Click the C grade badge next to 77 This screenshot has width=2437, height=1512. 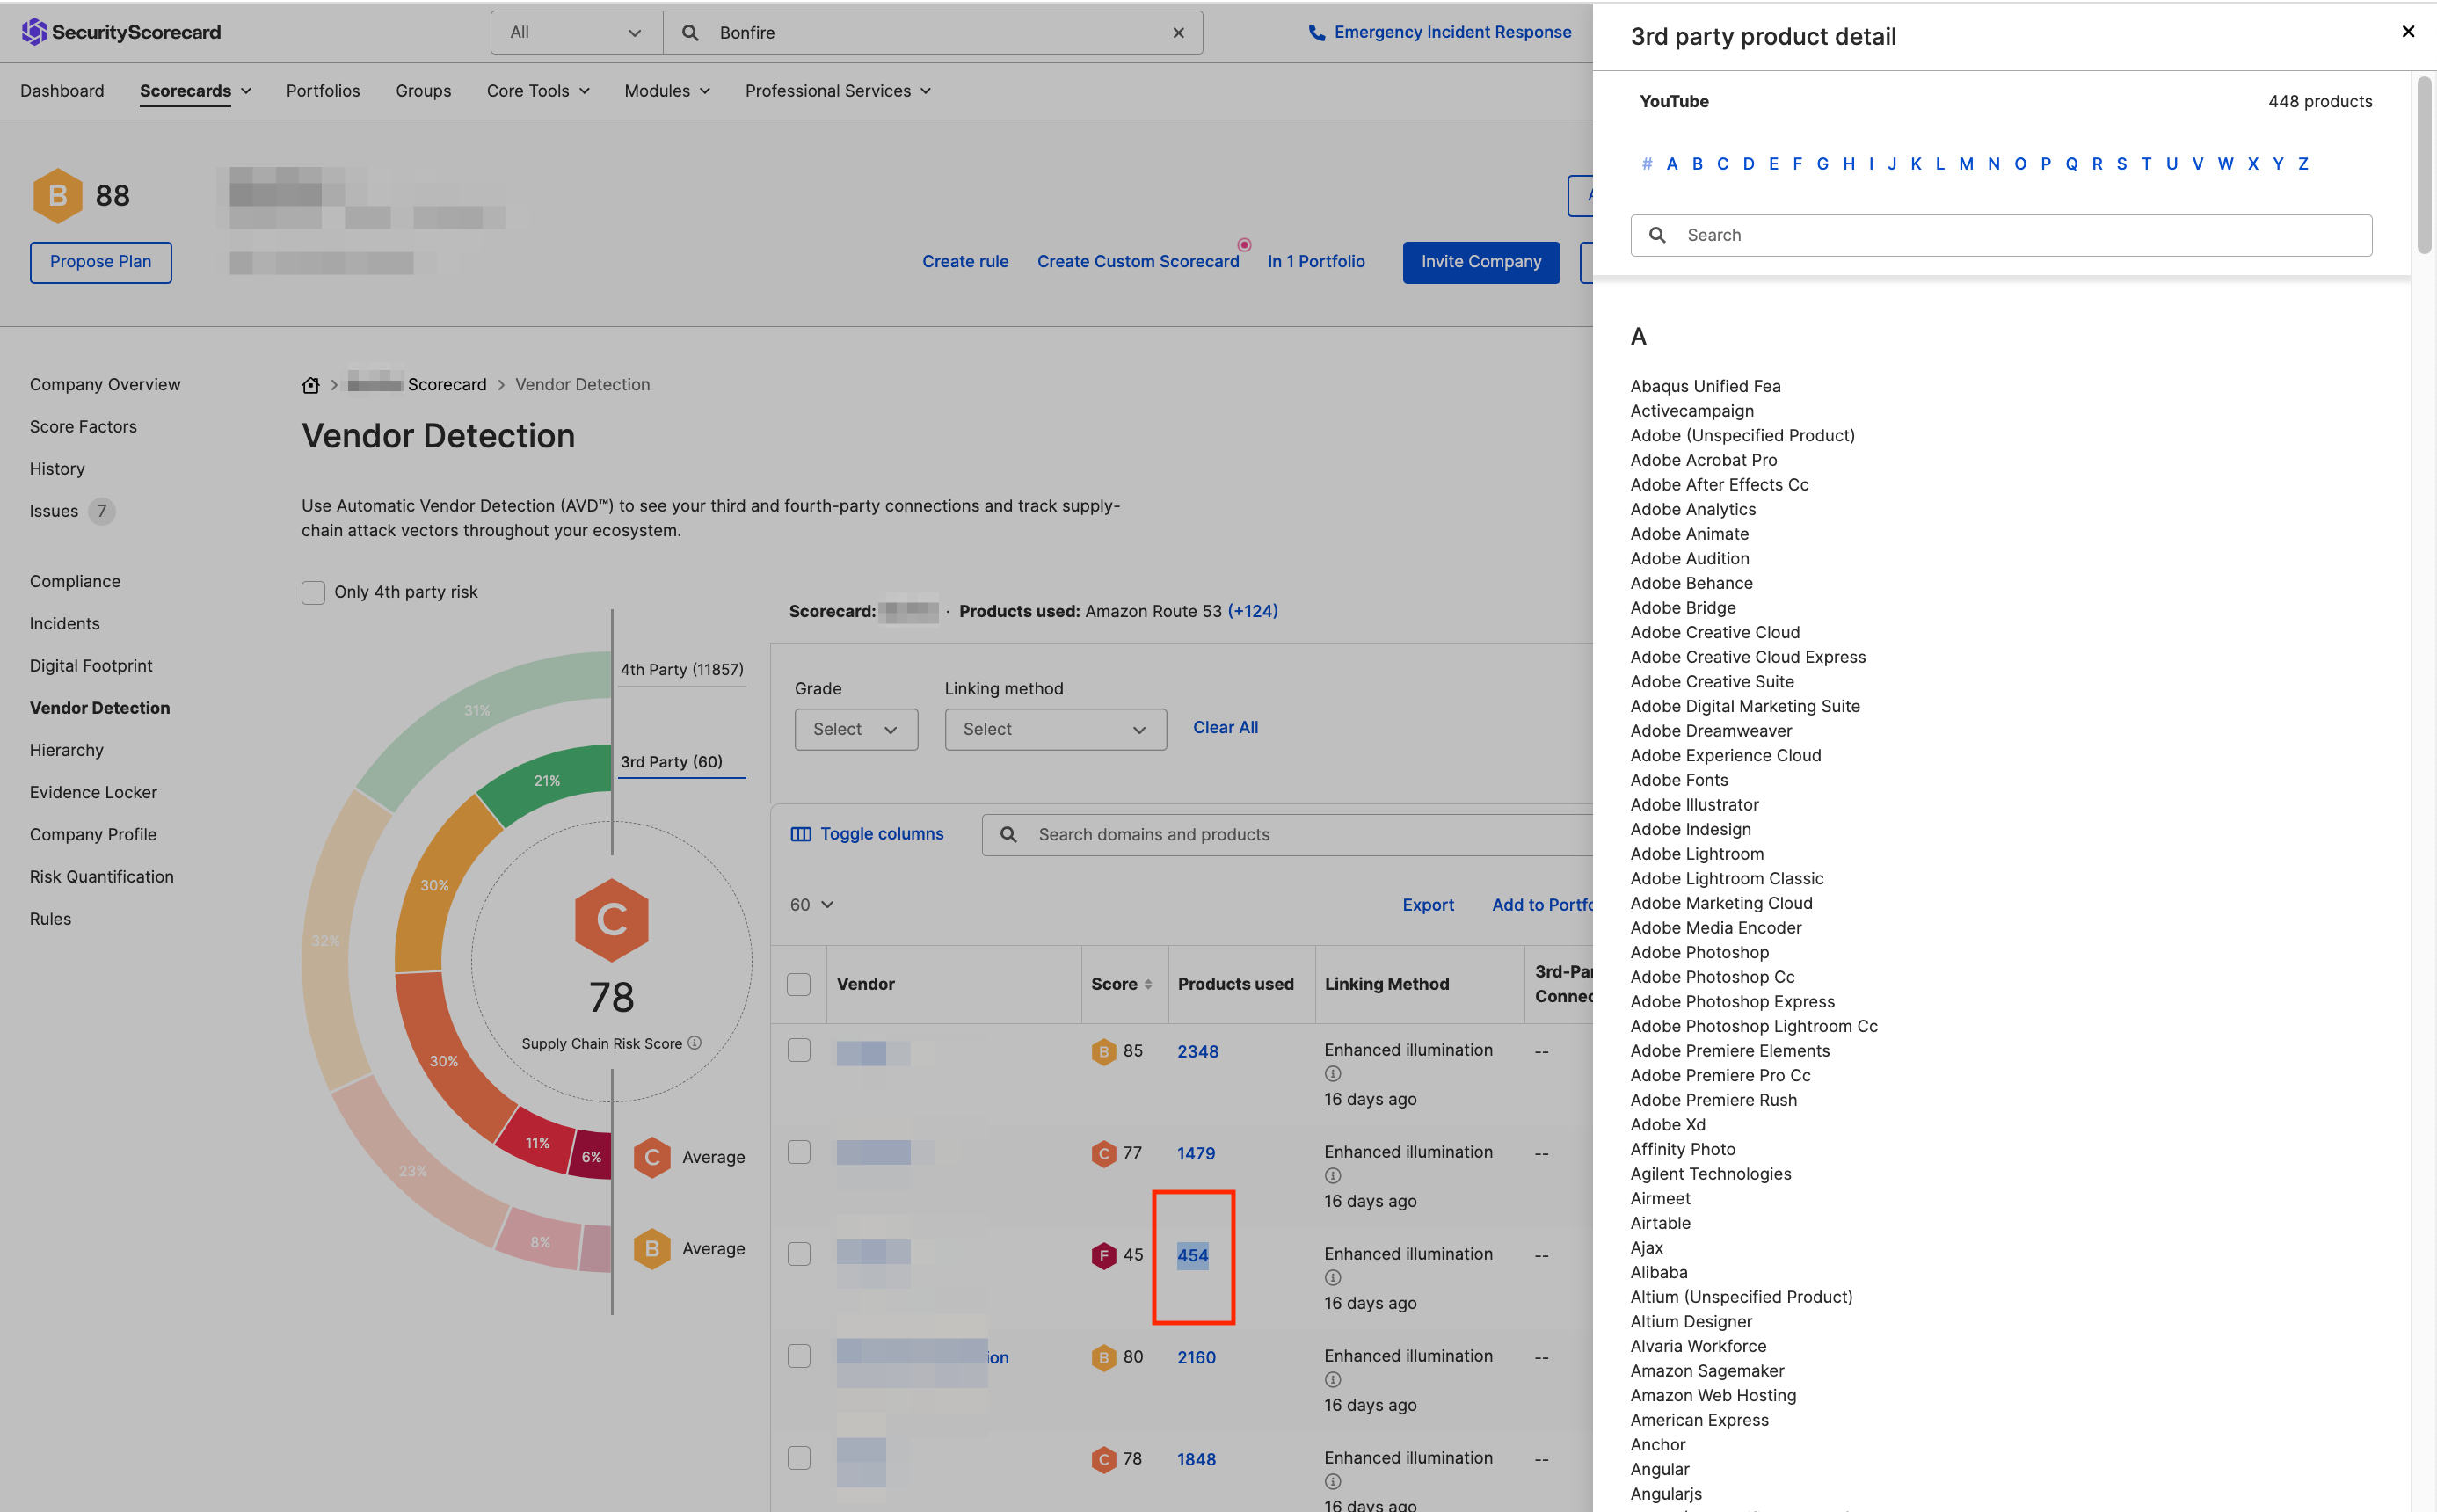[1104, 1153]
